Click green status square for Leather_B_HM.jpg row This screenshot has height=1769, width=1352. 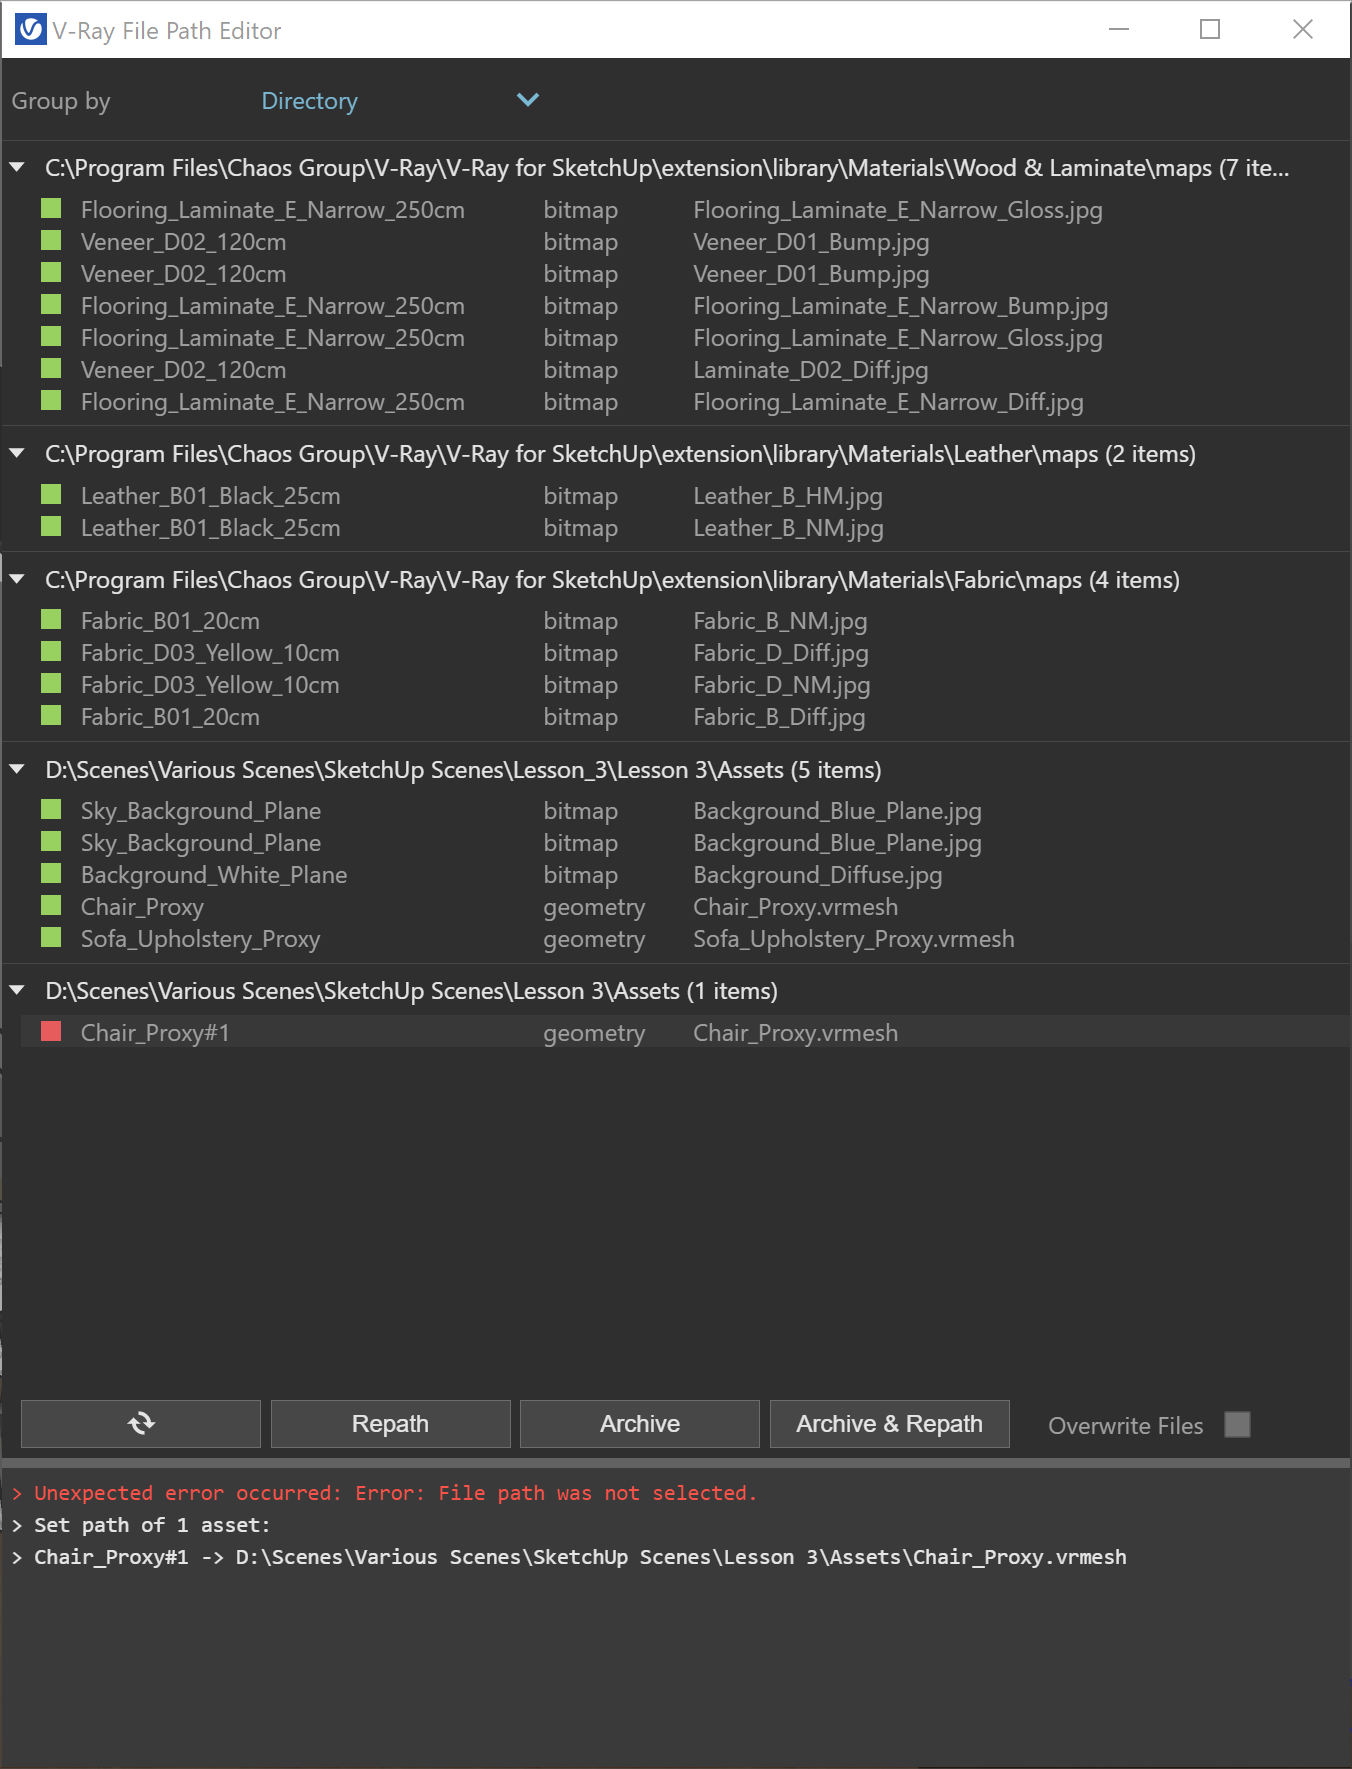[51, 495]
